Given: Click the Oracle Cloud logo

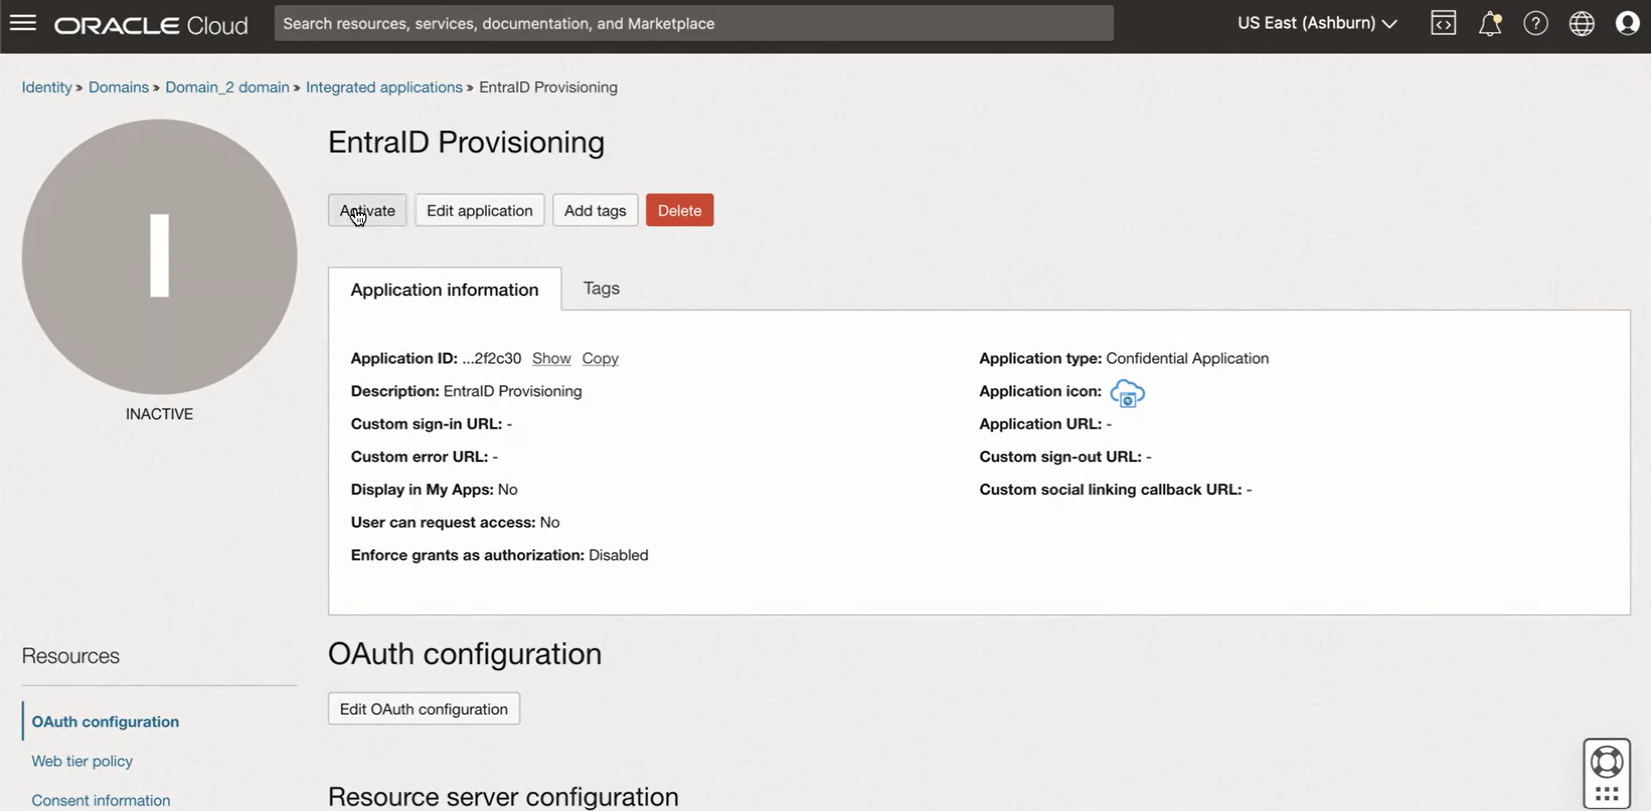Looking at the screenshot, I should tap(151, 24).
